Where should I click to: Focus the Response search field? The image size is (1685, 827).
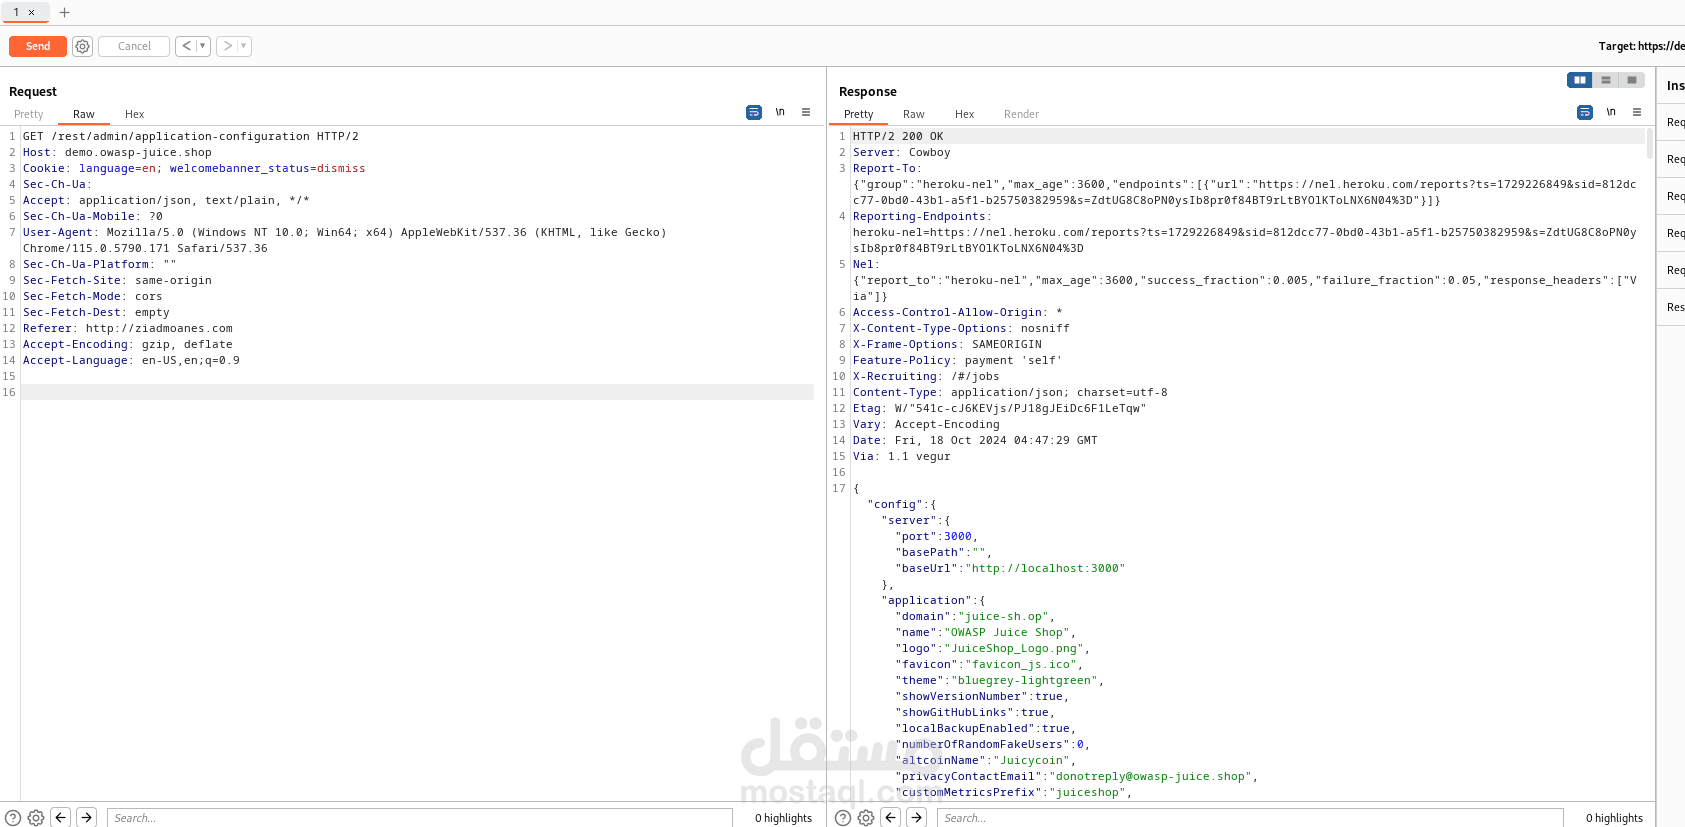point(1250,818)
